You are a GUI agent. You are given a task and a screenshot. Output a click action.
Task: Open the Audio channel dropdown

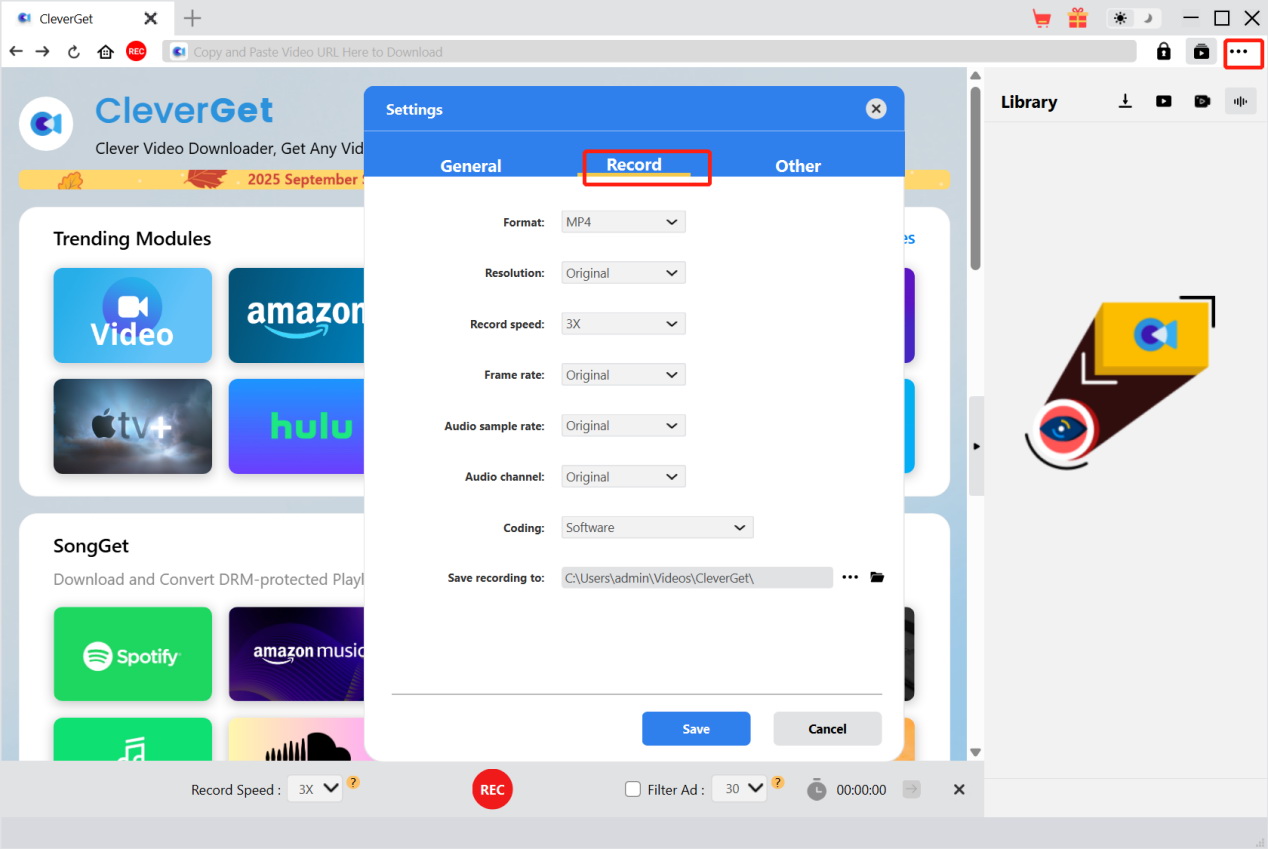pos(623,477)
